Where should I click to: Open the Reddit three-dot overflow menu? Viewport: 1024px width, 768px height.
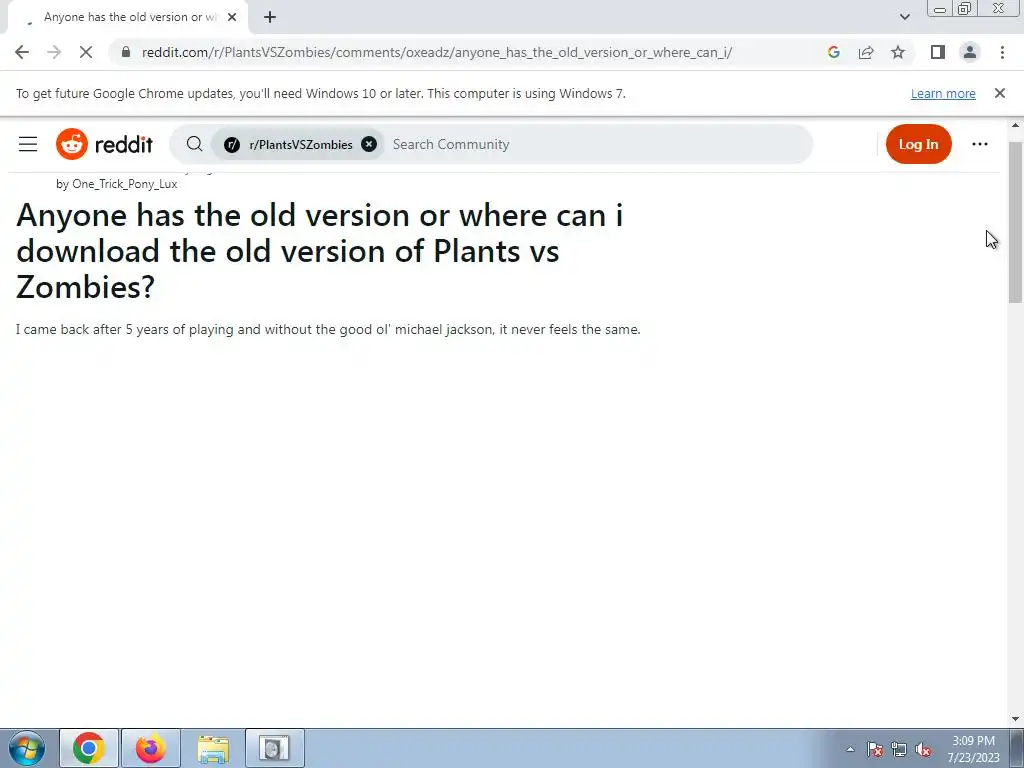tap(980, 144)
